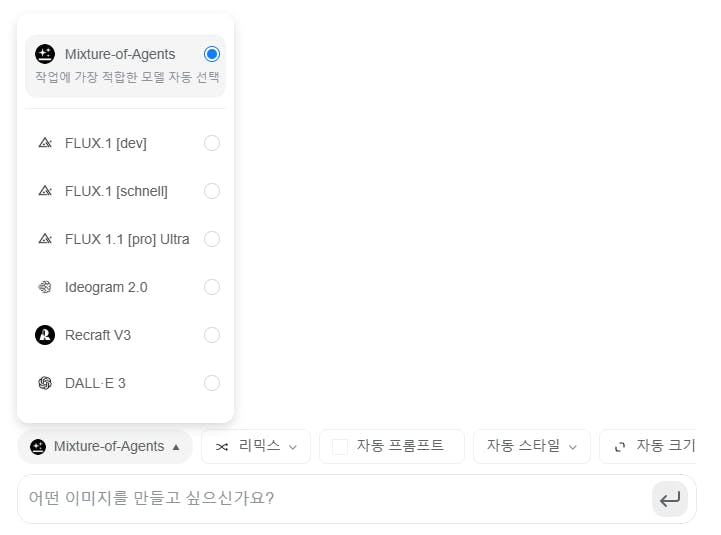Click the FLUX.1 [schnell] model icon
Image resolution: width=721 pixels, height=535 pixels.
pyautogui.click(x=45, y=191)
